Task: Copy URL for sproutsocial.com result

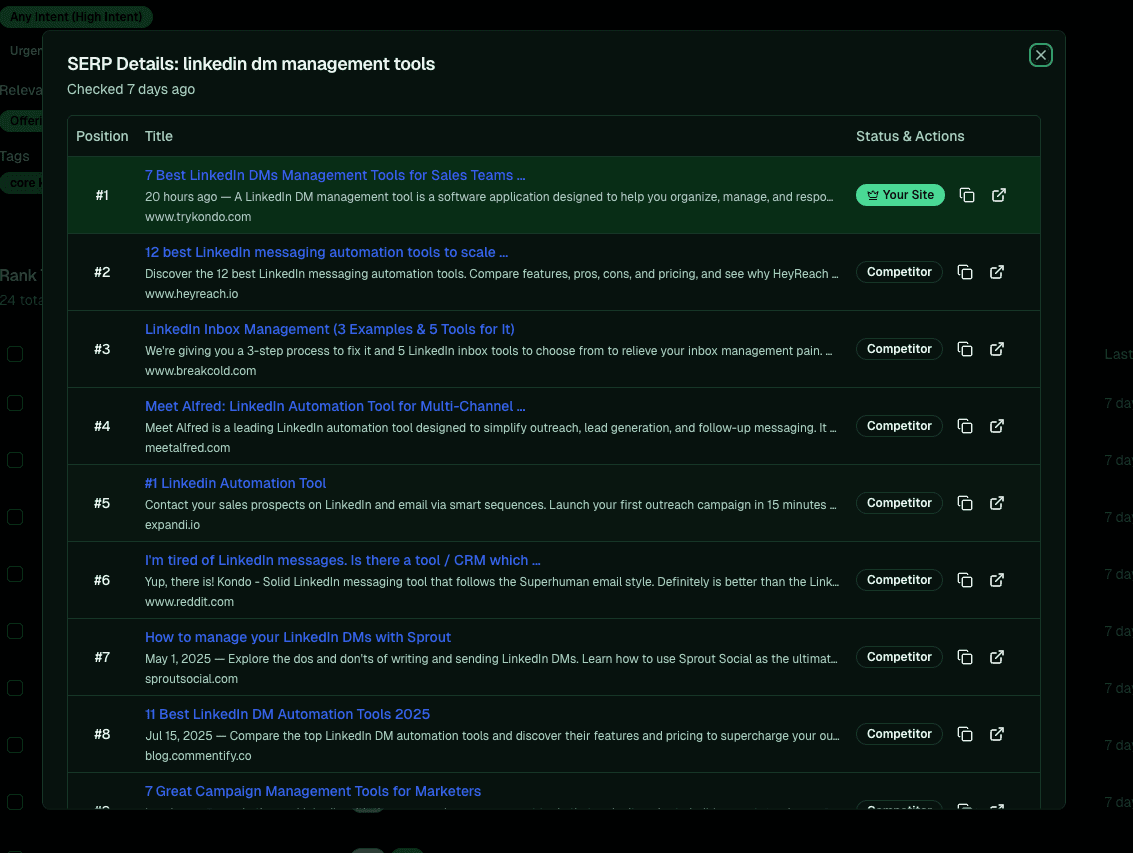Action: [965, 657]
